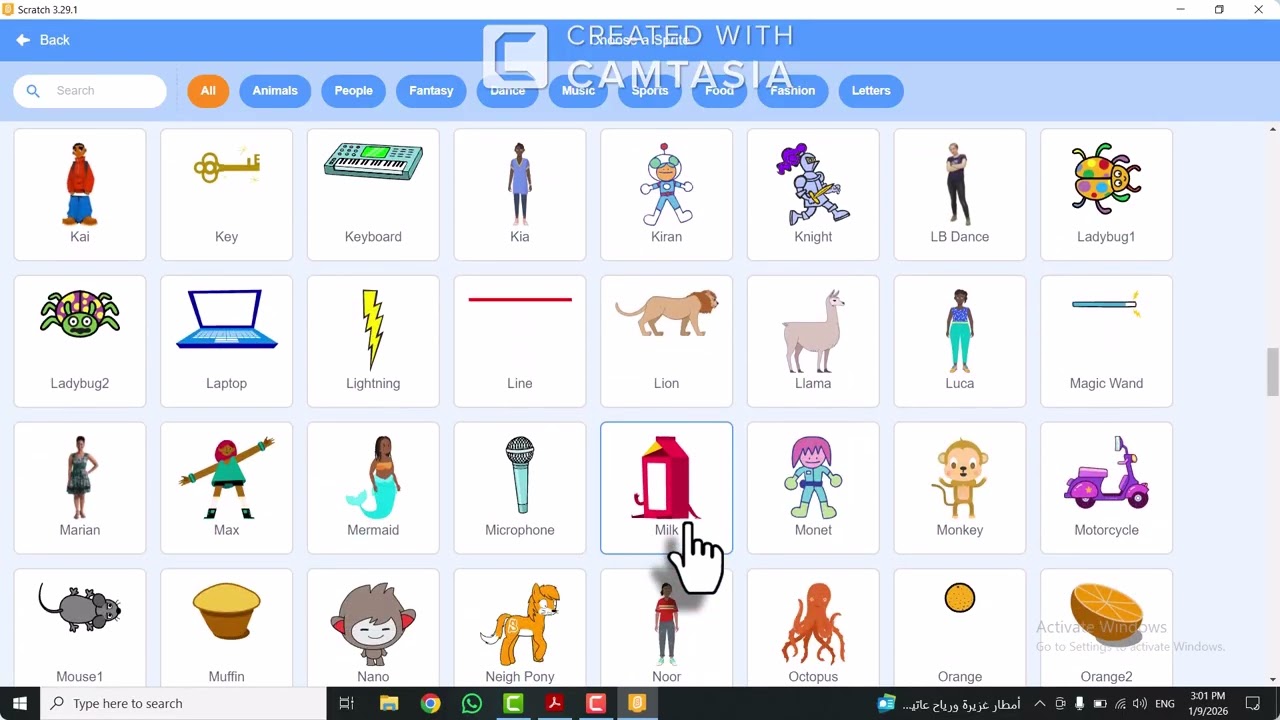Filter sprites by Animals
1280x720 pixels.
click(x=275, y=91)
